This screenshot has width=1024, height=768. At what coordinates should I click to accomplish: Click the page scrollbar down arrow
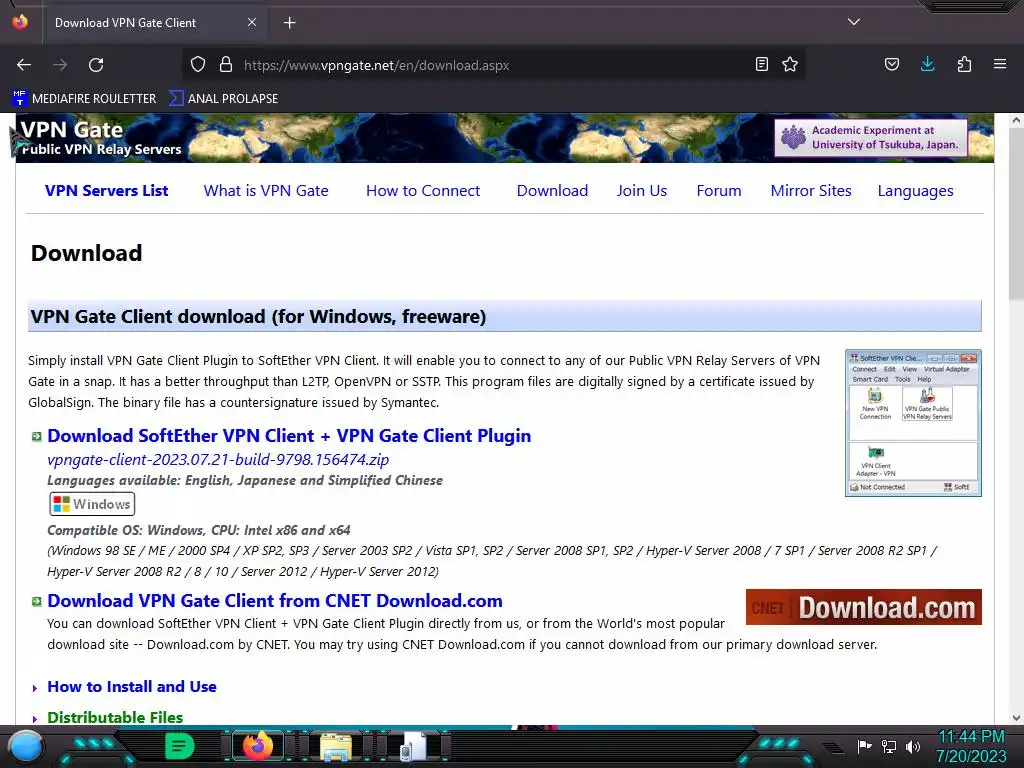1016,718
